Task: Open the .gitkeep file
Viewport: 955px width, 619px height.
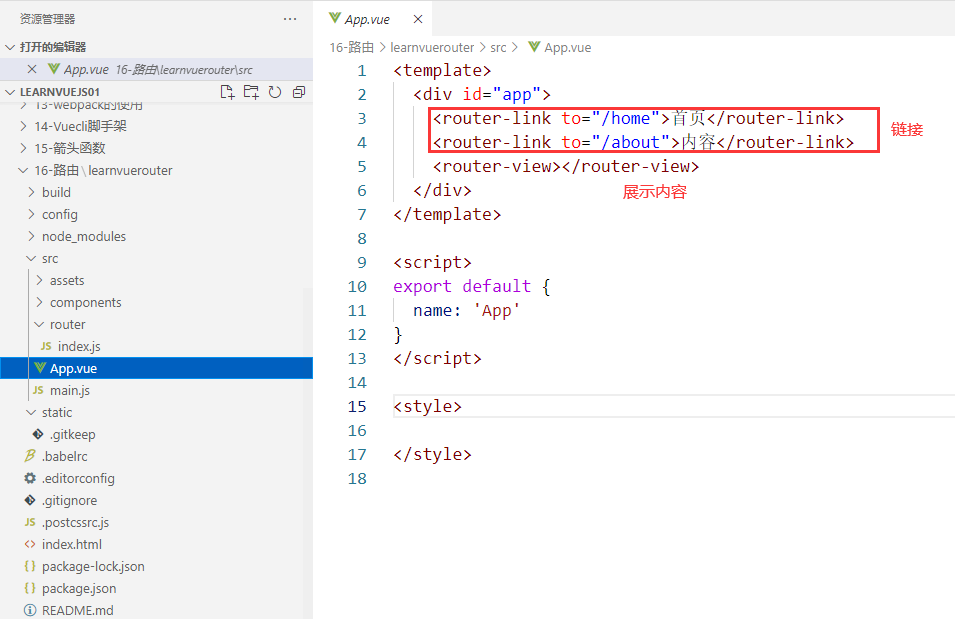Action: click(157, 434)
